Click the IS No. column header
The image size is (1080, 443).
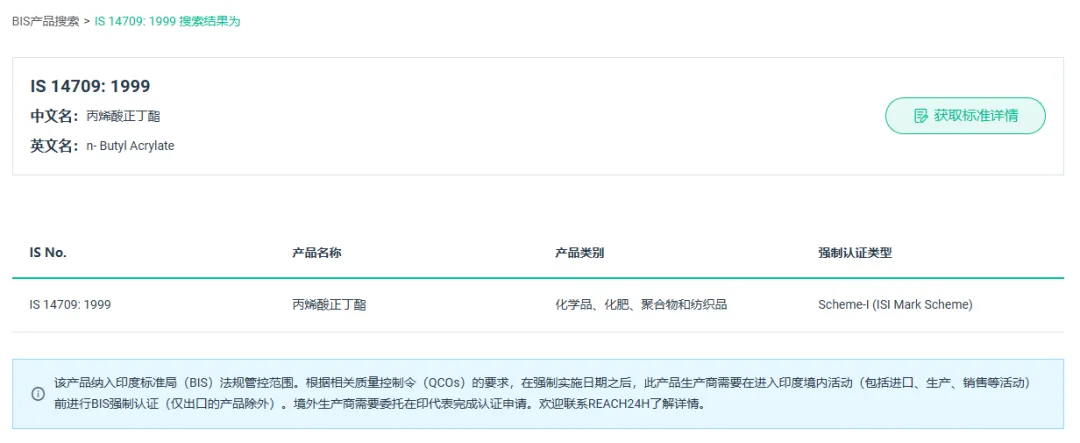click(48, 253)
